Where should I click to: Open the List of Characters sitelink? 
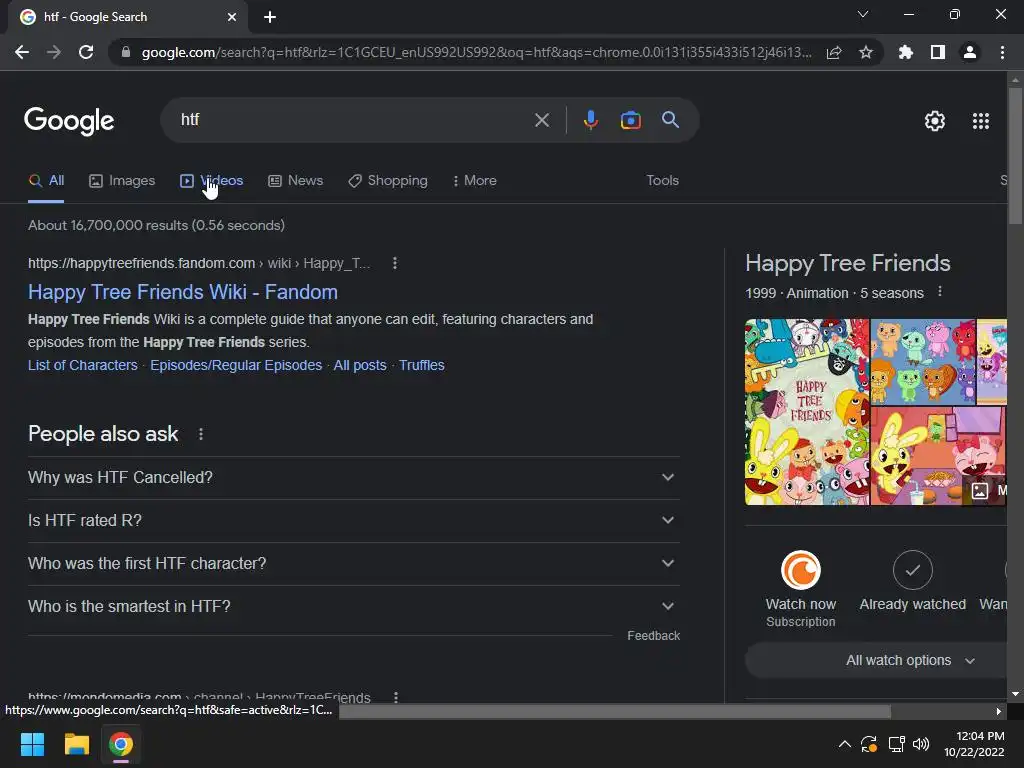click(x=83, y=365)
